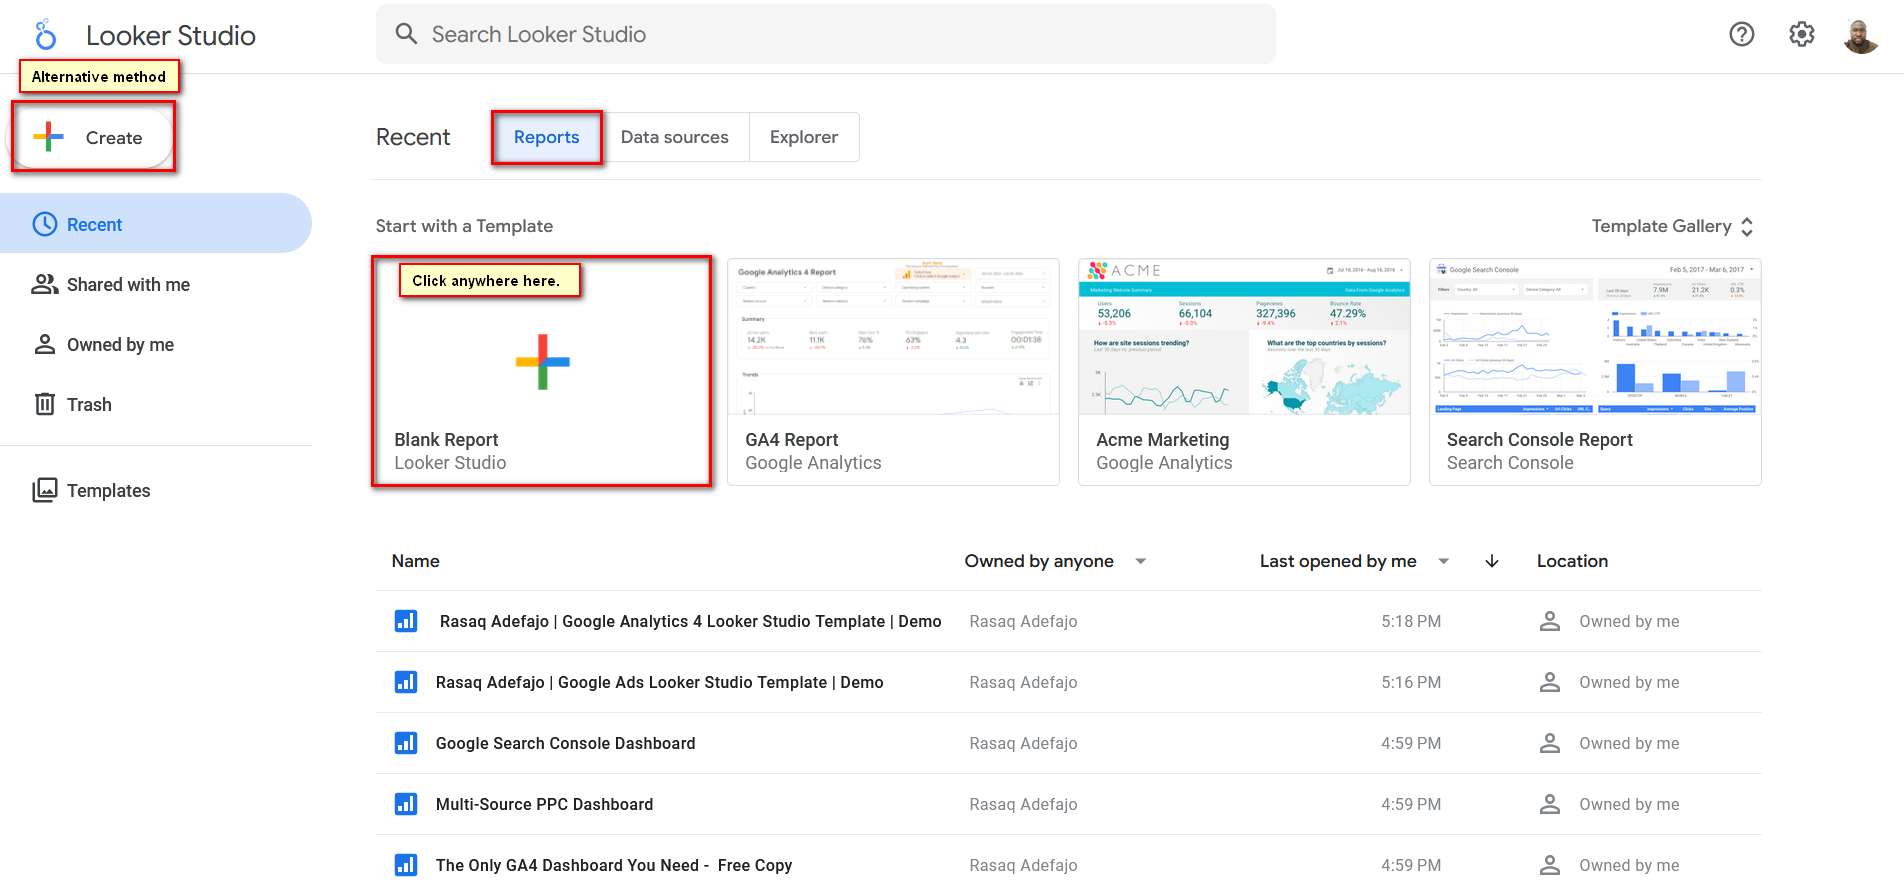Click the 5:18 PM last opened time
The width and height of the screenshot is (1904, 894).
1411,621
